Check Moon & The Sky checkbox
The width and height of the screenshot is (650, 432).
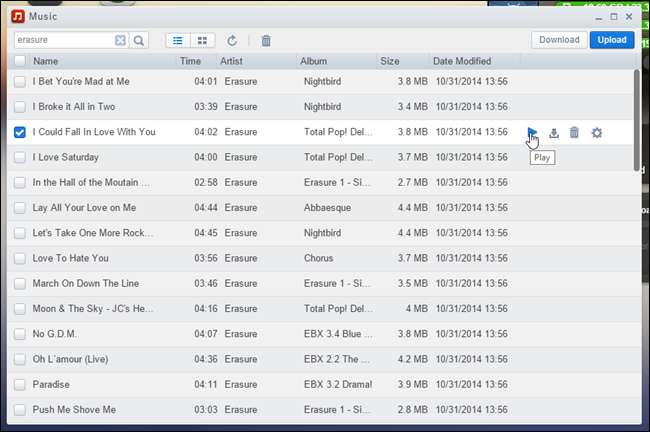(20, 309)
